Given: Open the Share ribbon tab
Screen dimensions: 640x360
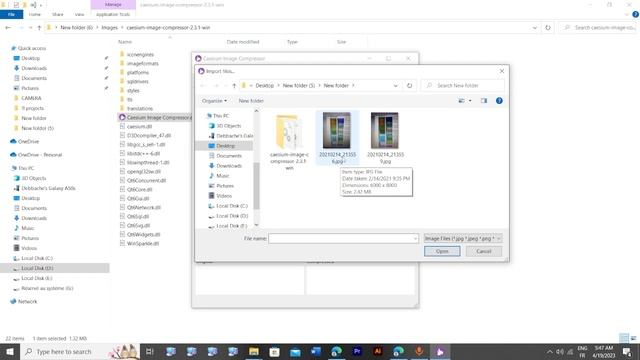Looking at the screenshot, I should [58, 14].
